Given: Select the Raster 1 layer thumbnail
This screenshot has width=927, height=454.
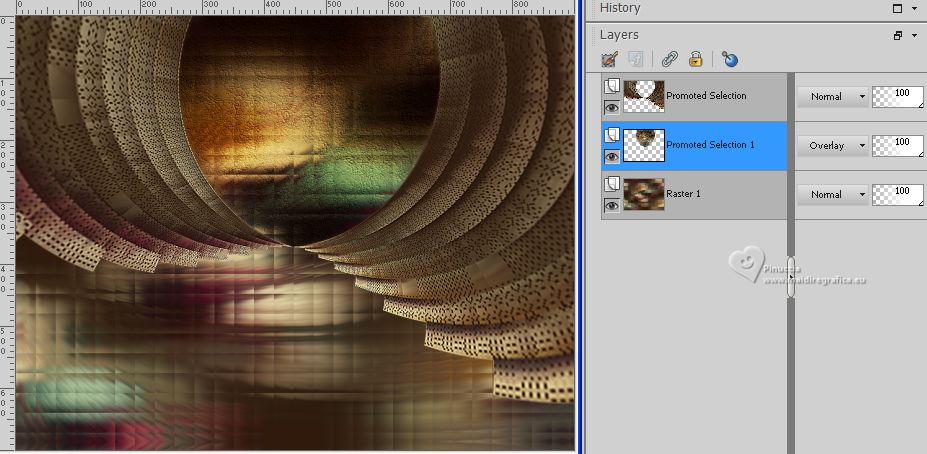Looking at the screenshot, I should pos(644,194).
